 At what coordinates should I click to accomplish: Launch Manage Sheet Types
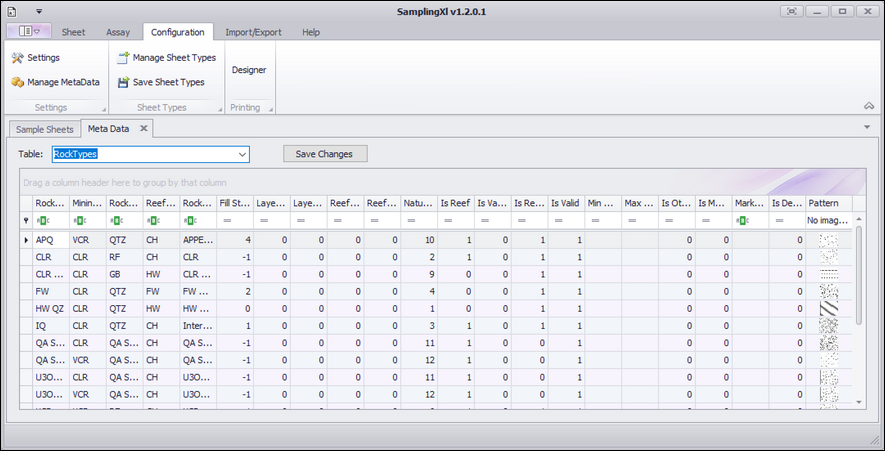[x=167, y=58]
